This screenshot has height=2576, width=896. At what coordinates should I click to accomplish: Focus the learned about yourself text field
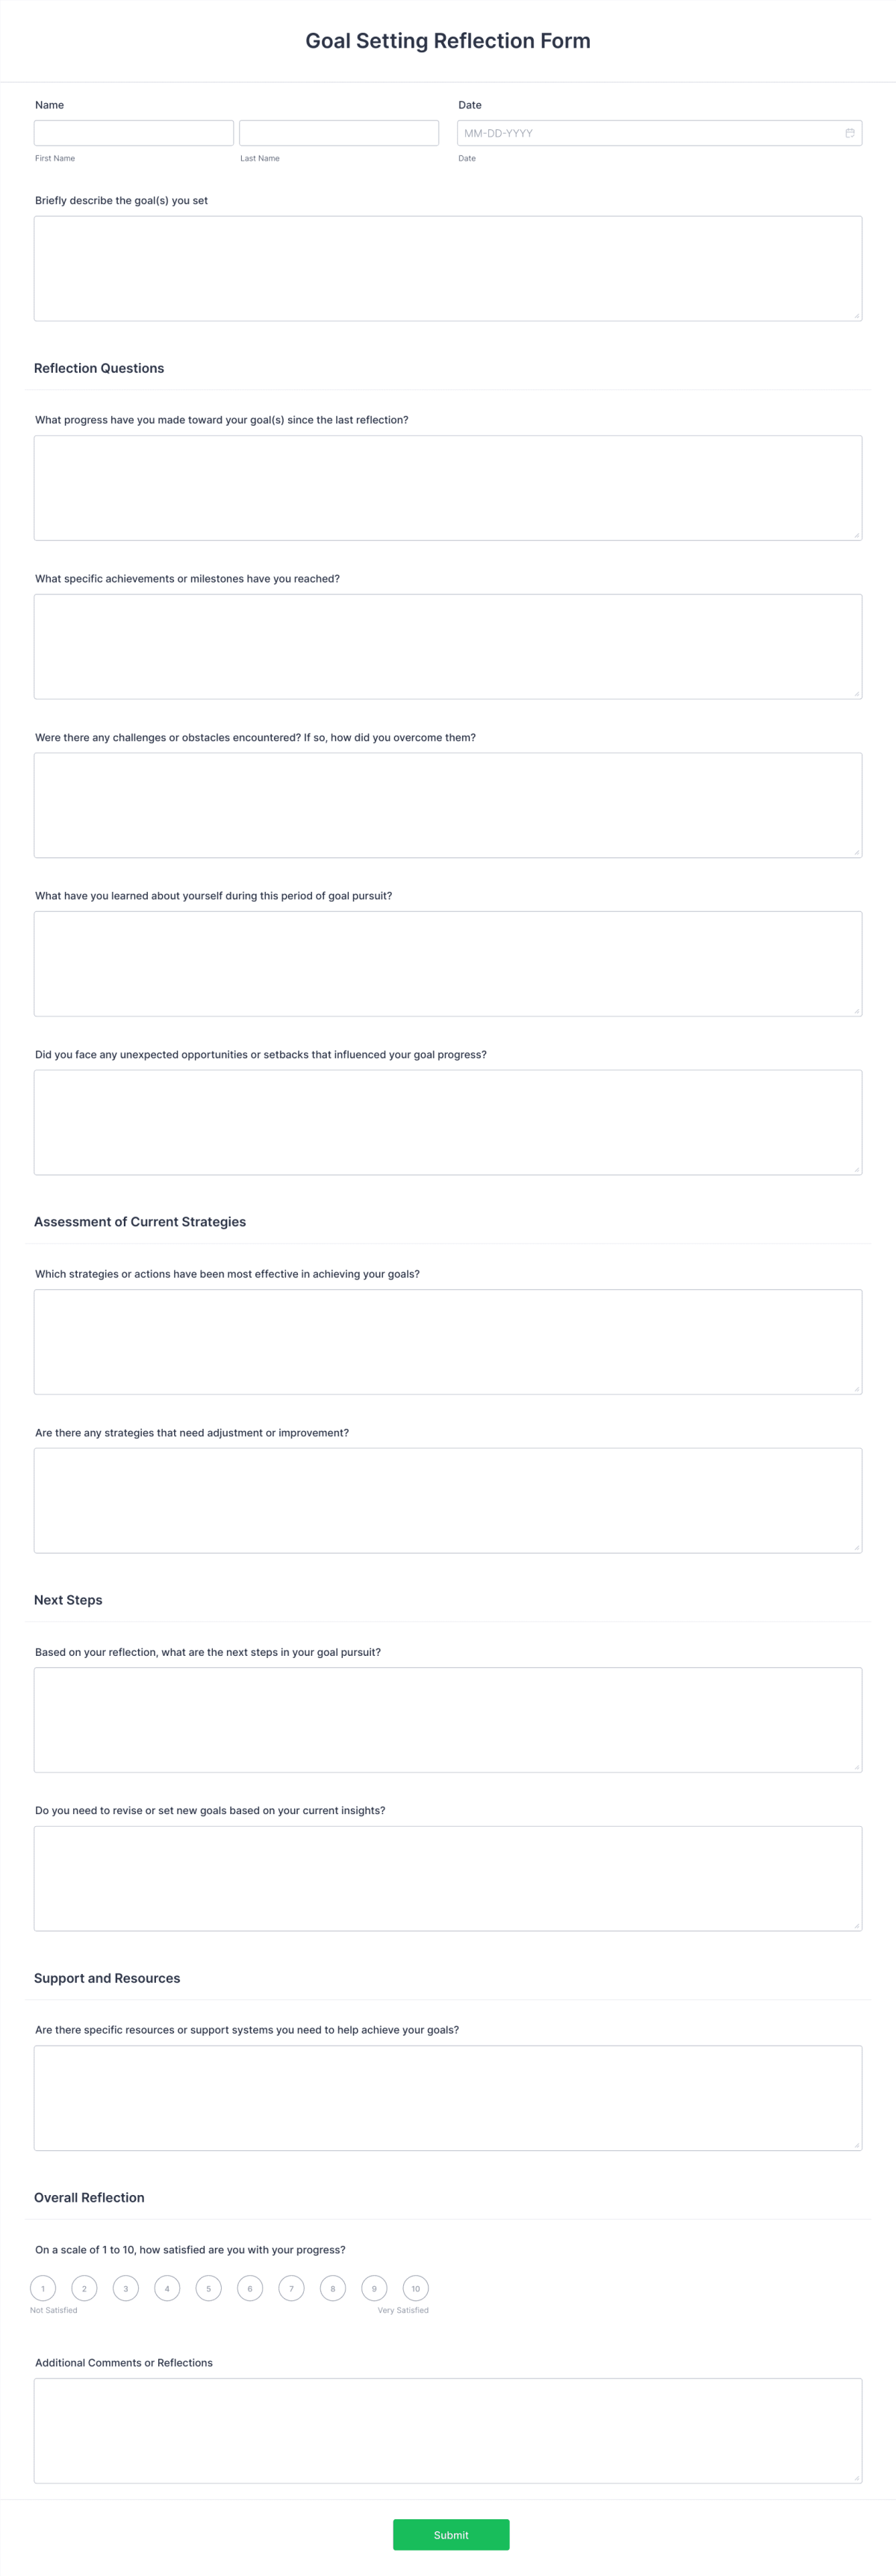pyautogui.click(x=448, y=962)
